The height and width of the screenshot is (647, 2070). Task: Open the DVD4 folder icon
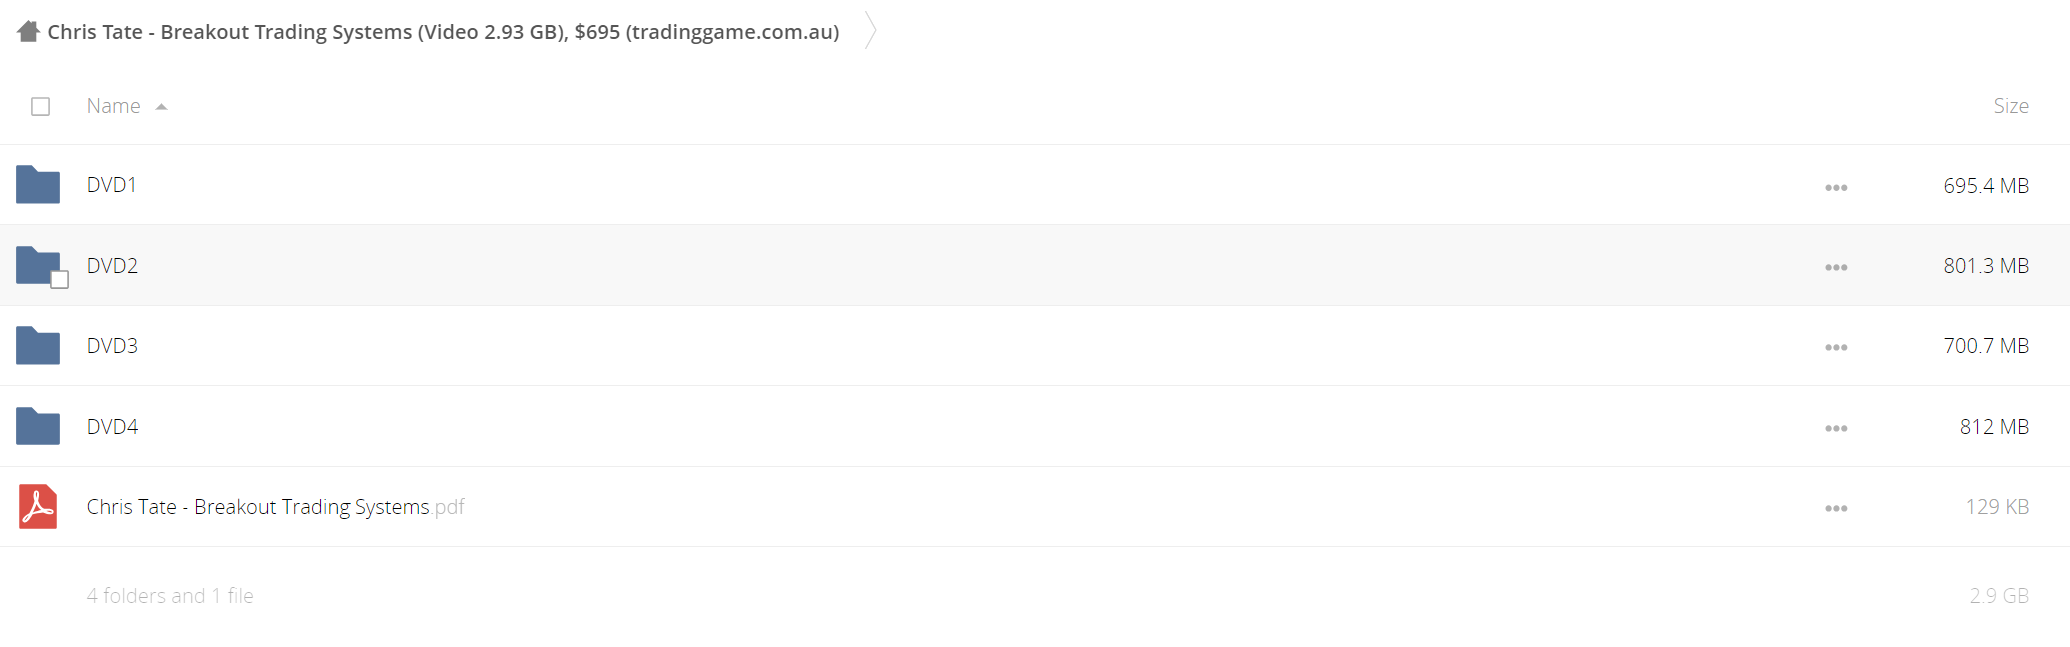(x=38, y=426)
